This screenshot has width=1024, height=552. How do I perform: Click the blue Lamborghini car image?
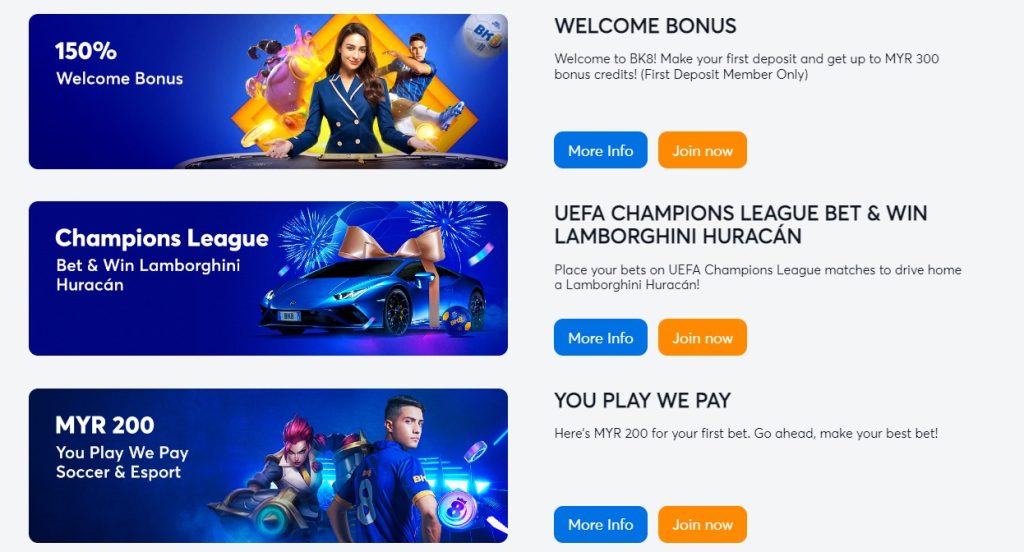(372, 295)
